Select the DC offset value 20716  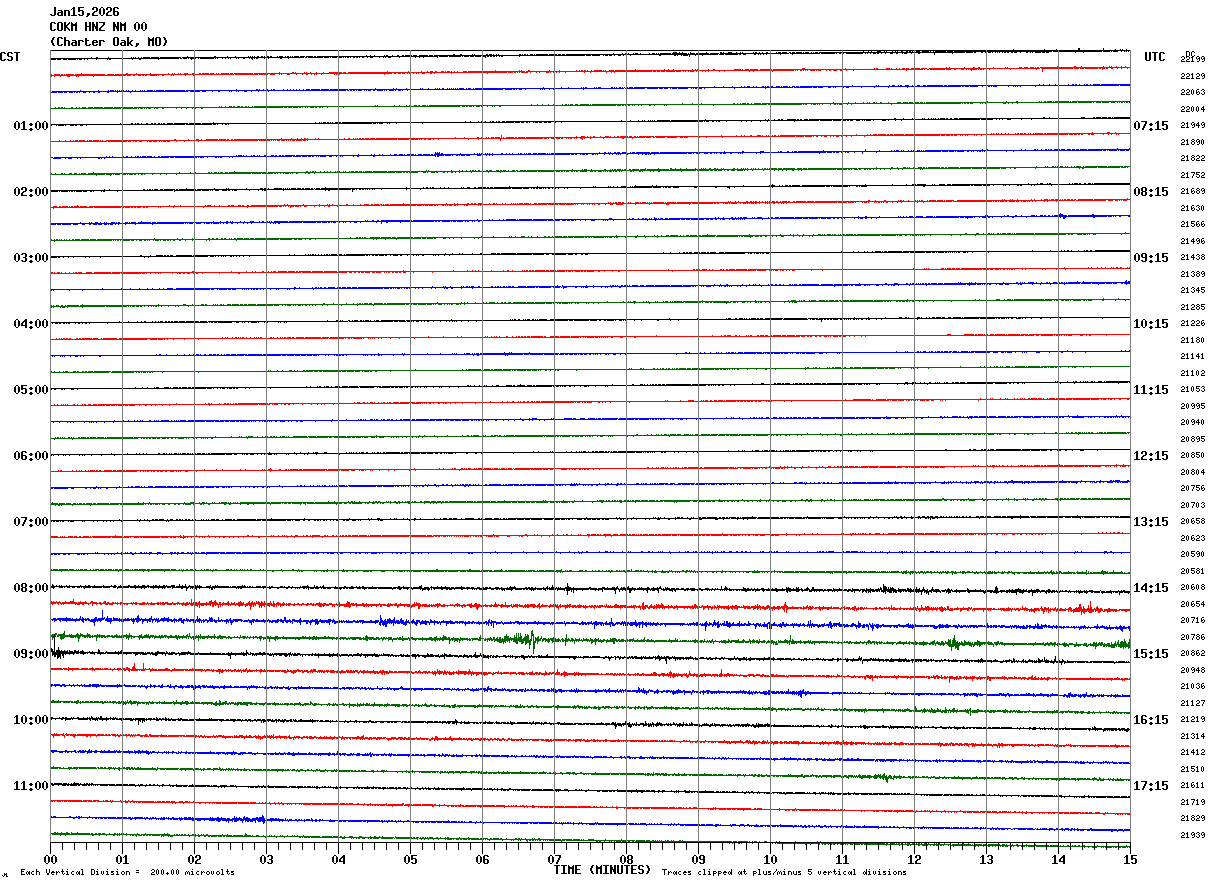tap(1193, 620)
